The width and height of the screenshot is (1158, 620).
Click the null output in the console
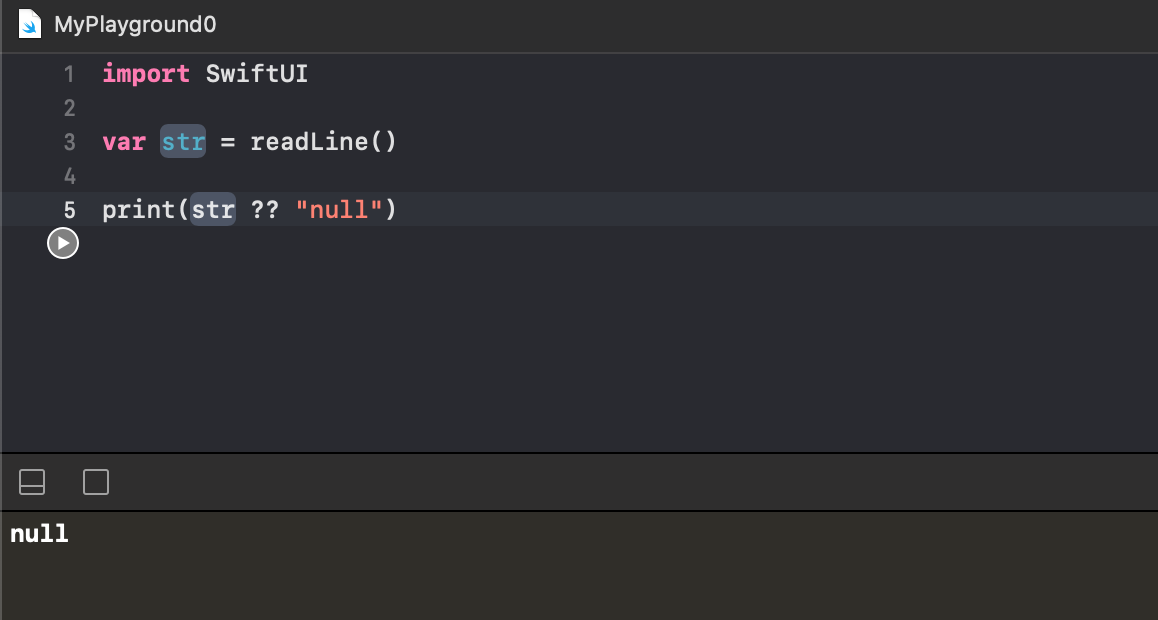click(x=40, y=534)
